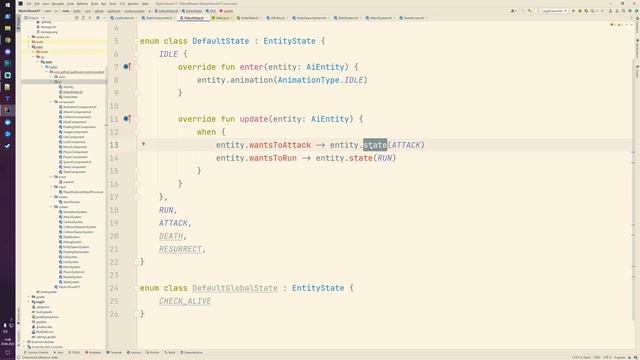Expand Scratches and Consoles node
The height and width of the screenshot is (360, 640).
tap(25, 347)
